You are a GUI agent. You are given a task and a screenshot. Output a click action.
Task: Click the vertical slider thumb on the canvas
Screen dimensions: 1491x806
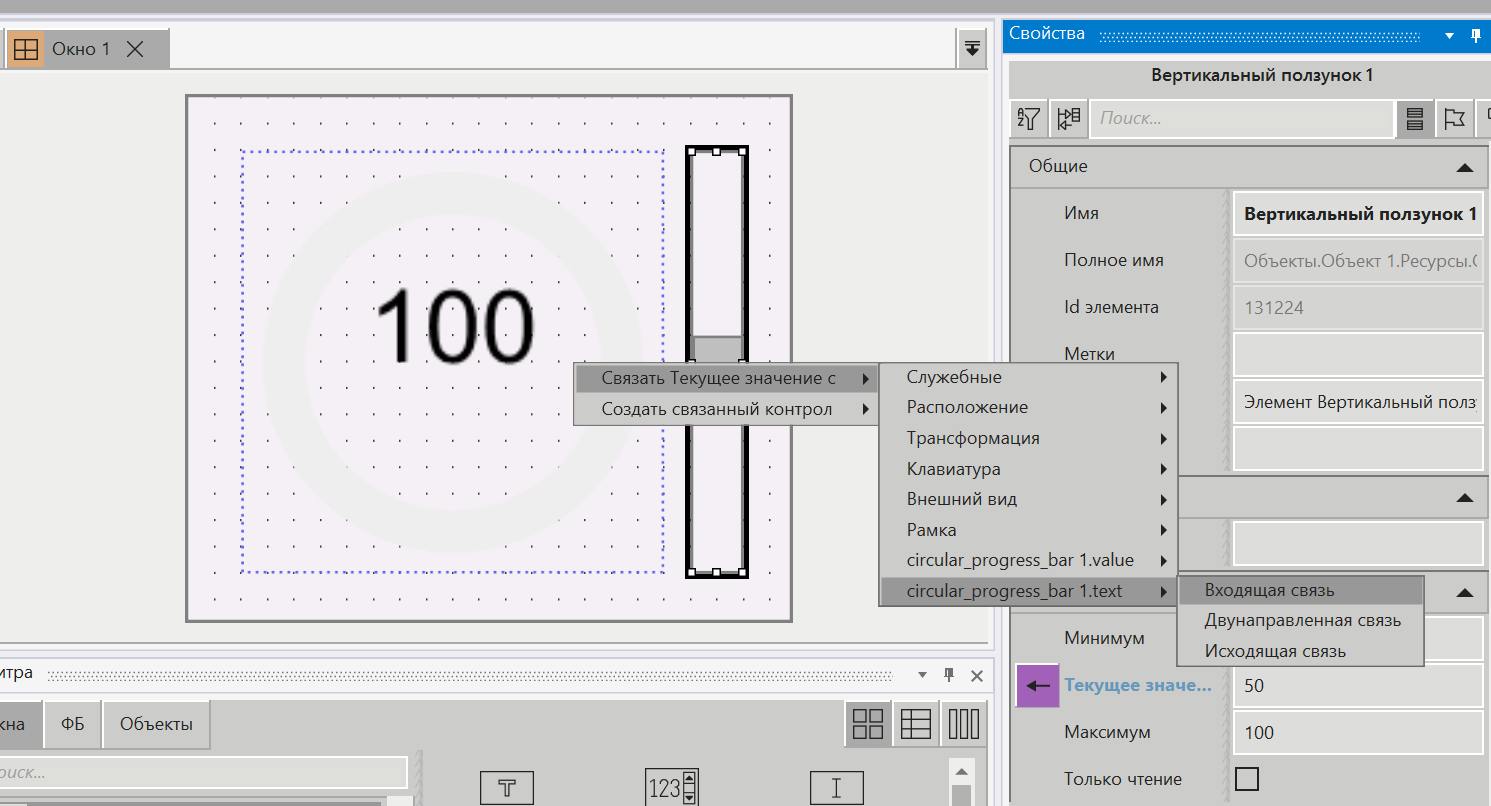click(717, 348)
